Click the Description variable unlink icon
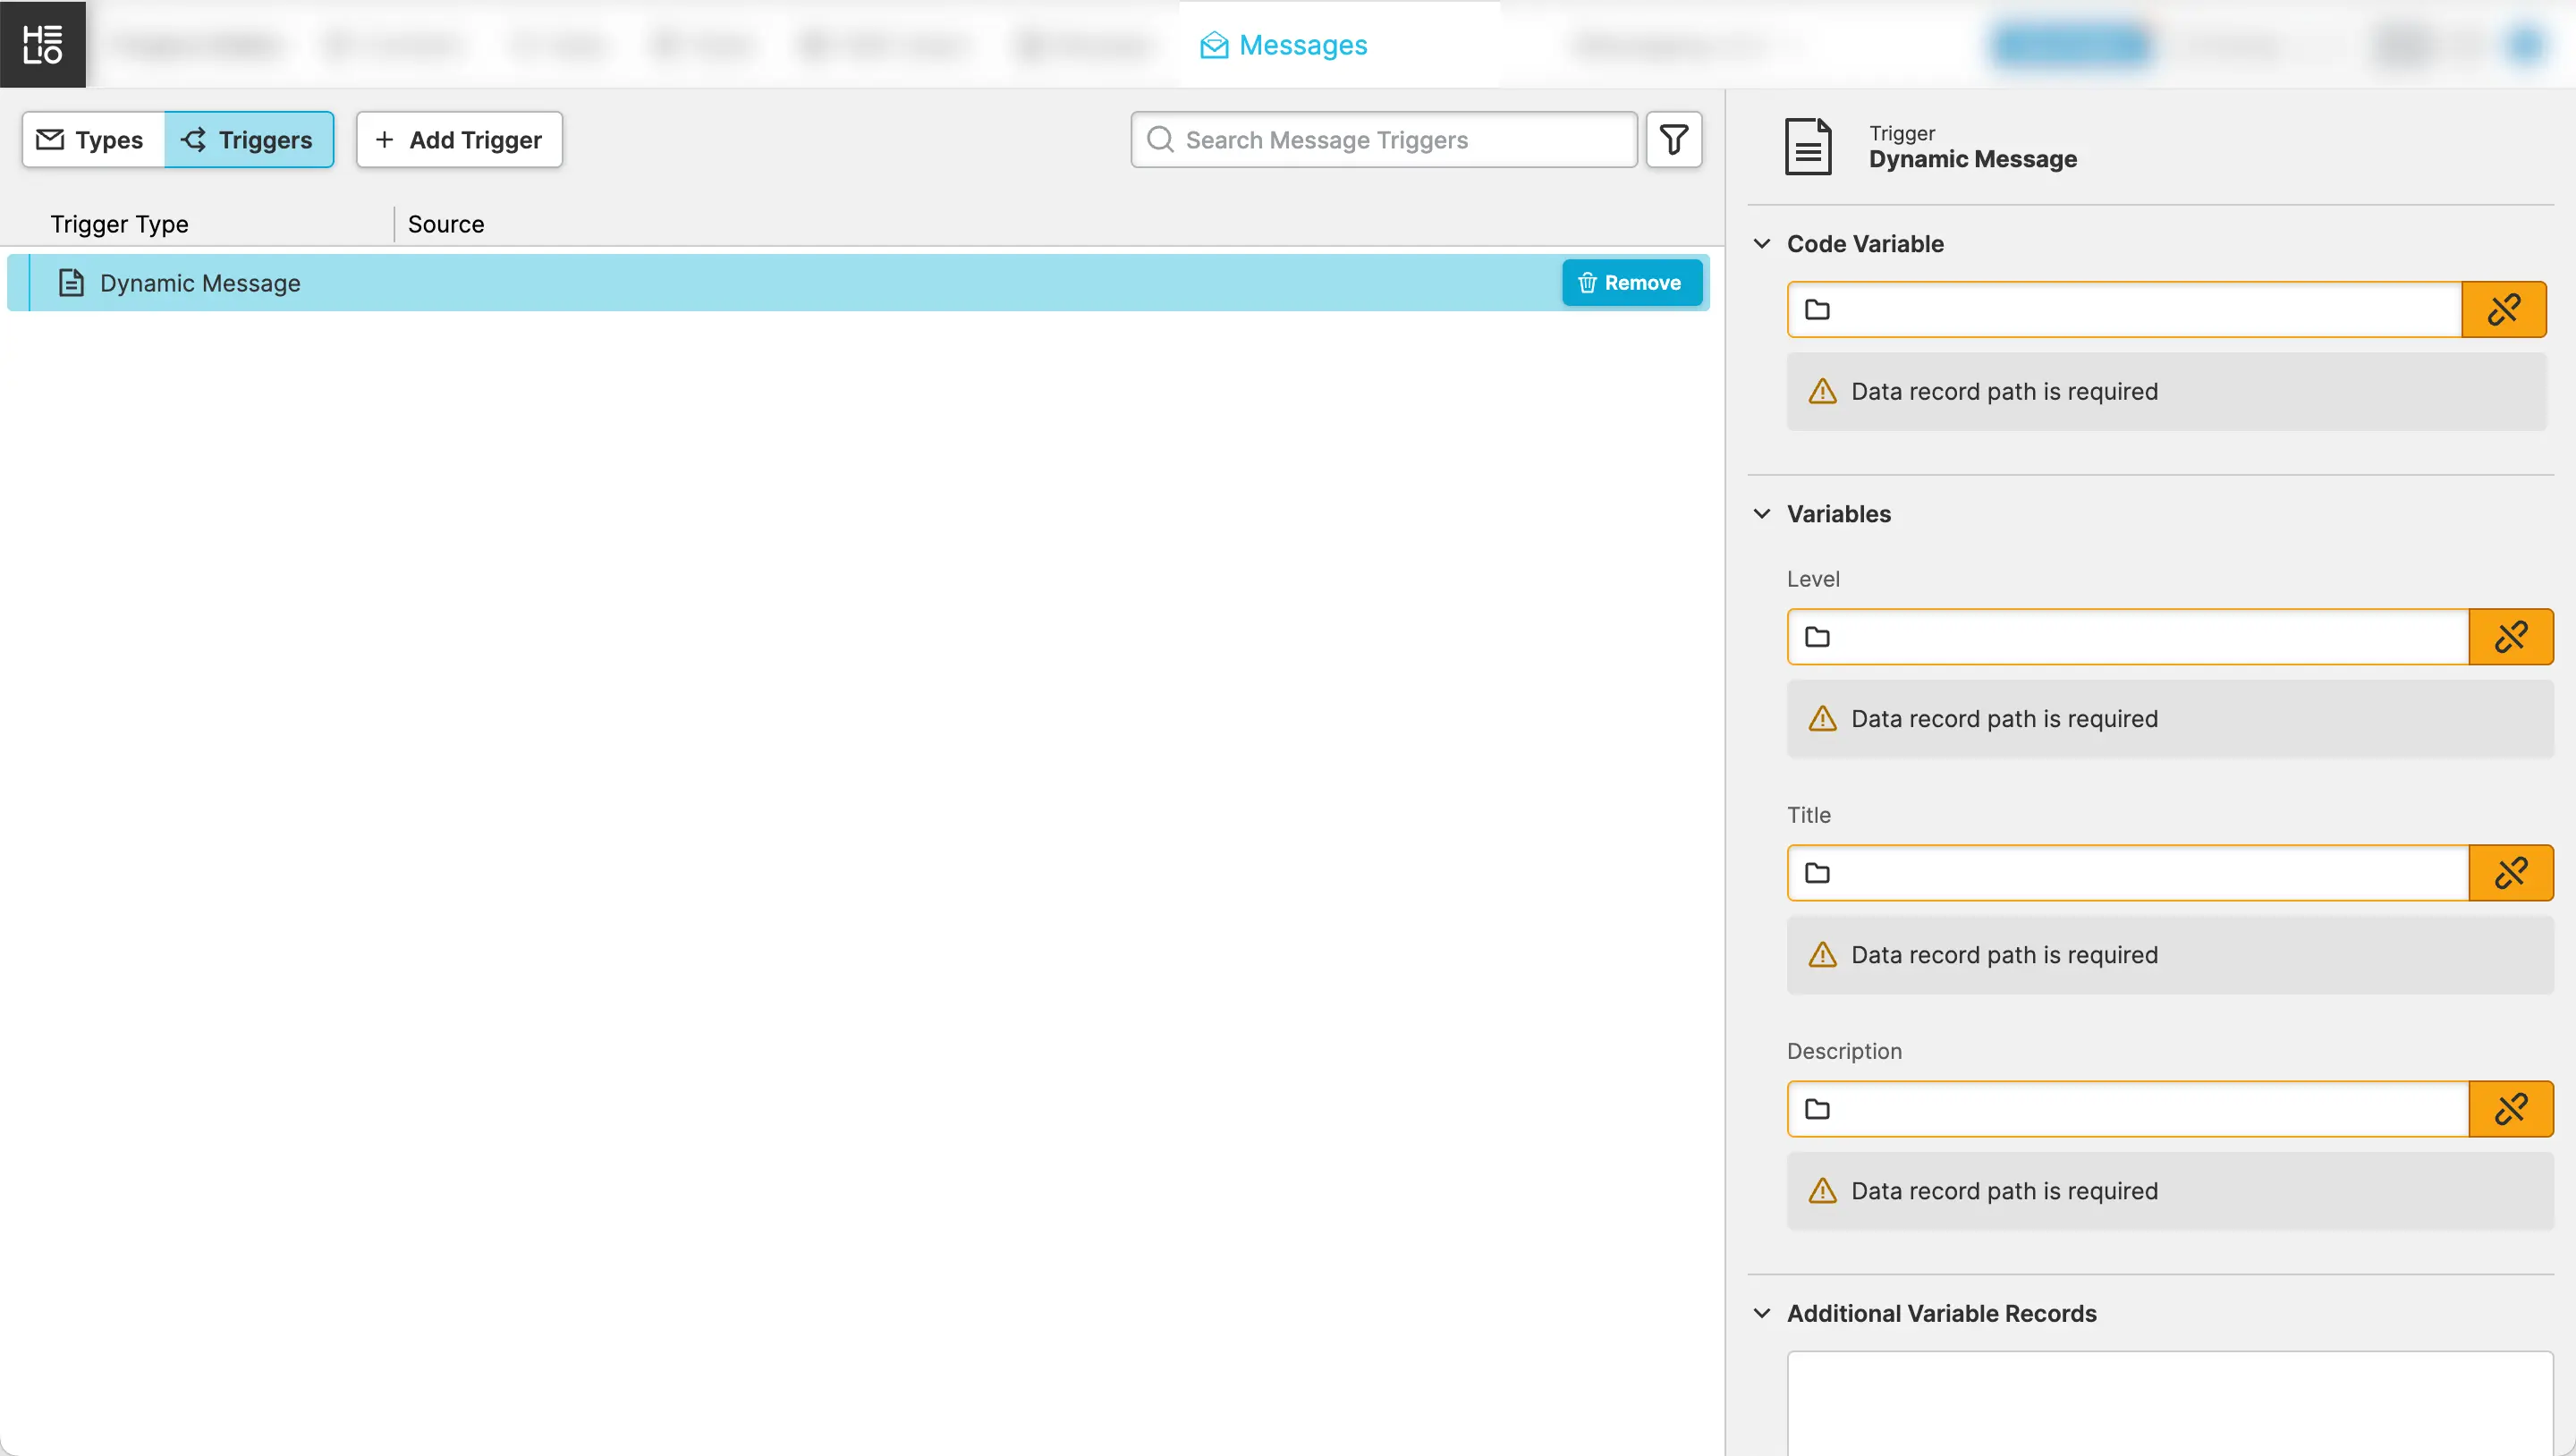The height and width of the screenshot is (1456, 2576). coord(2510,1109)
